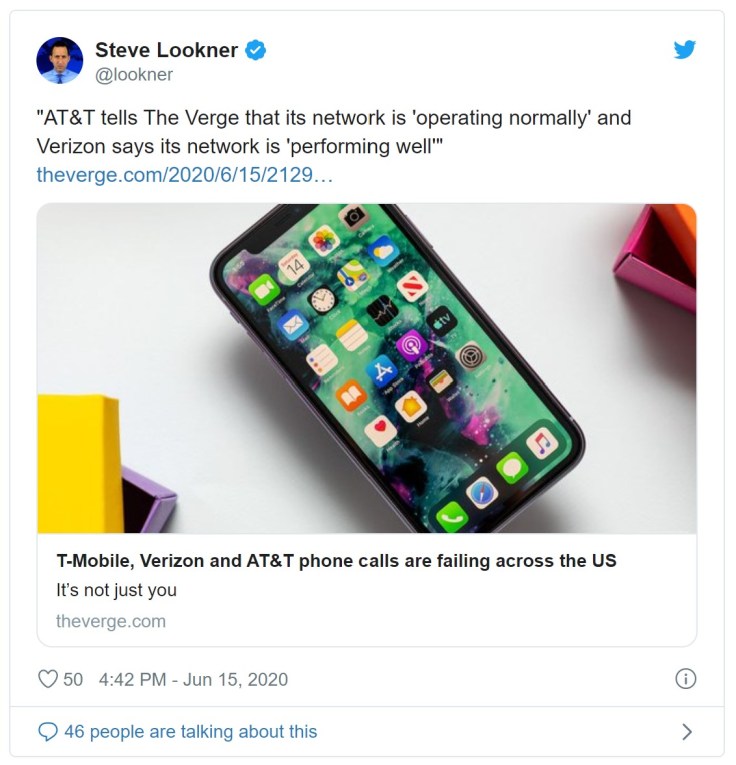Open the theverge.com/2020/6/15/2129… link
The width and height of the screenshot is (736, 765).
(x=184, y=175)
